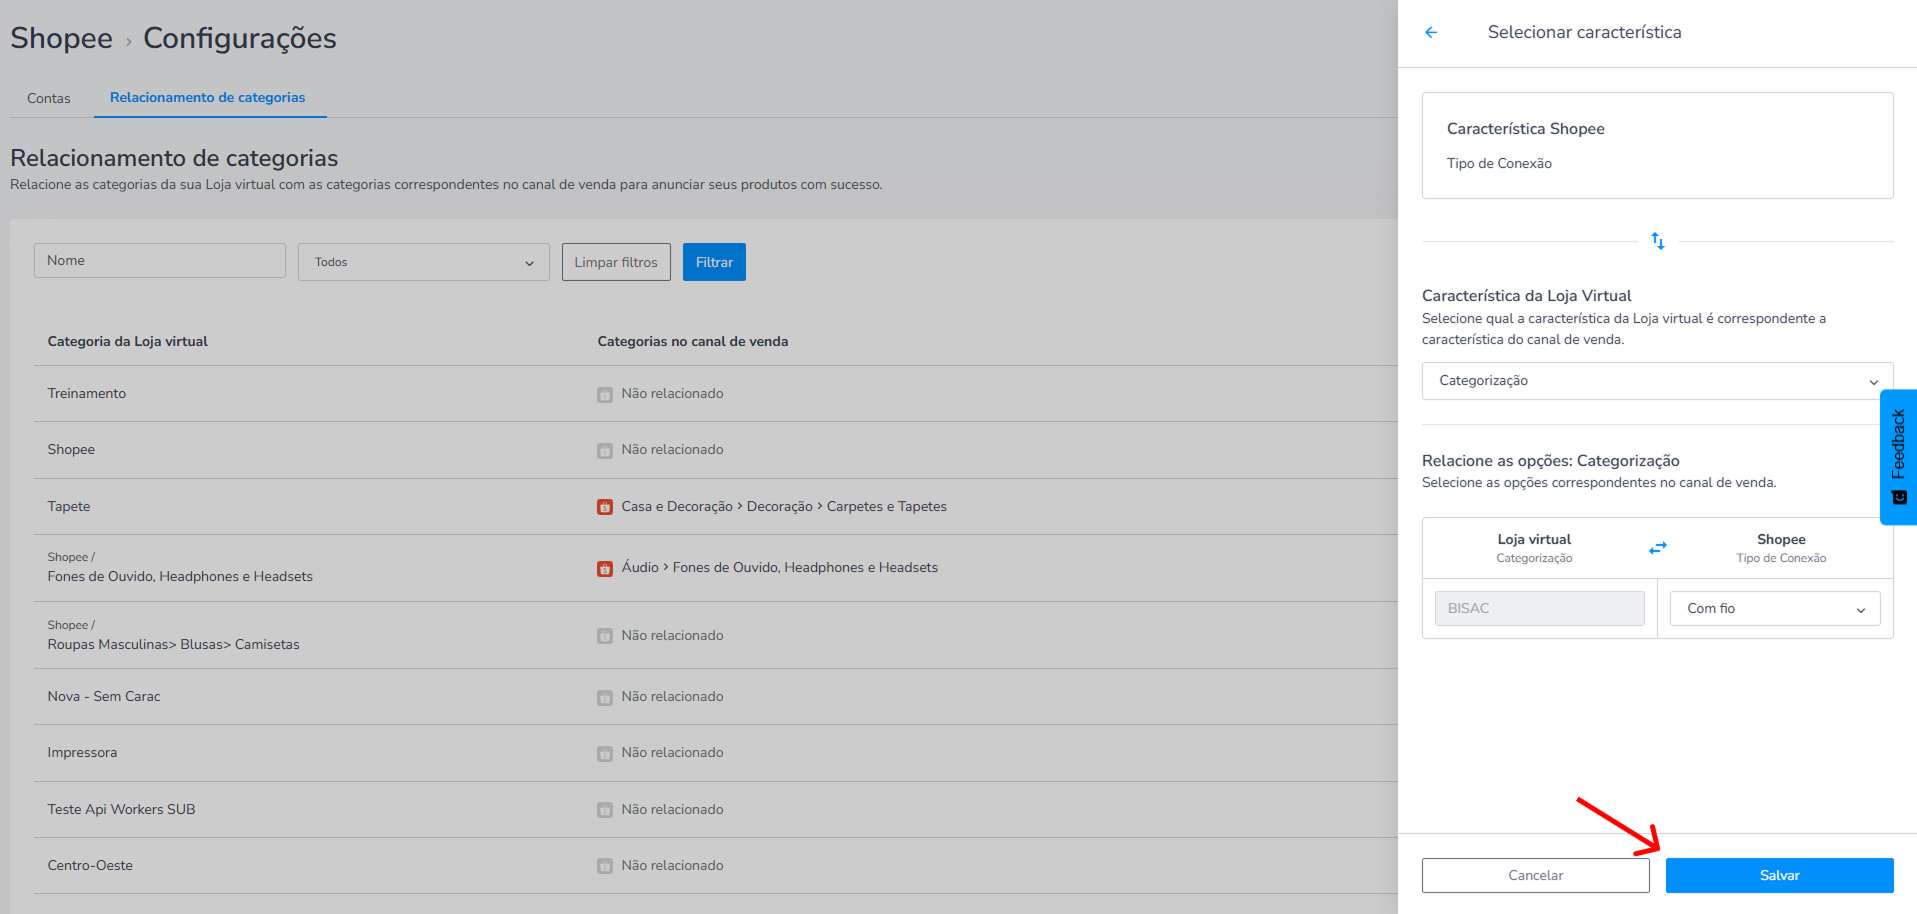The width and height of the screenshot is (1917, 914).
Task: Click the Categorias no canal de venda header
Action: coord(693,341)
